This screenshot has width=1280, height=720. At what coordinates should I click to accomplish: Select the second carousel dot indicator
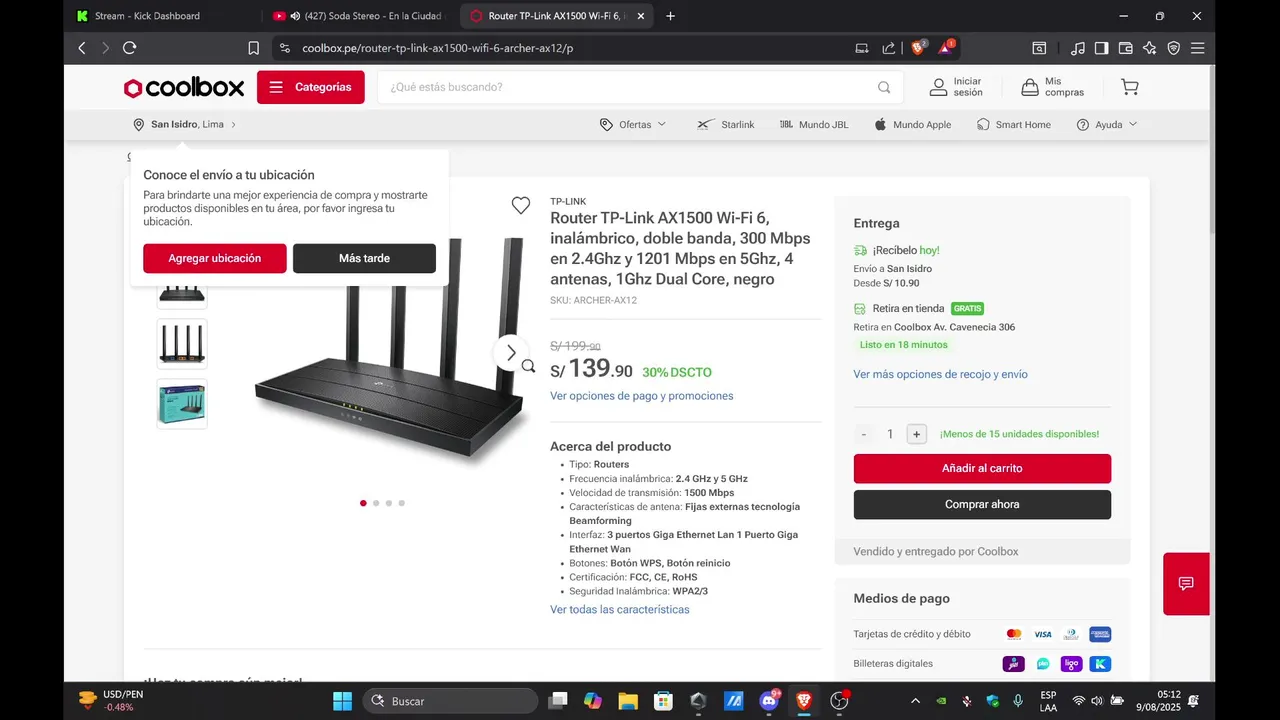click(376, 503)
